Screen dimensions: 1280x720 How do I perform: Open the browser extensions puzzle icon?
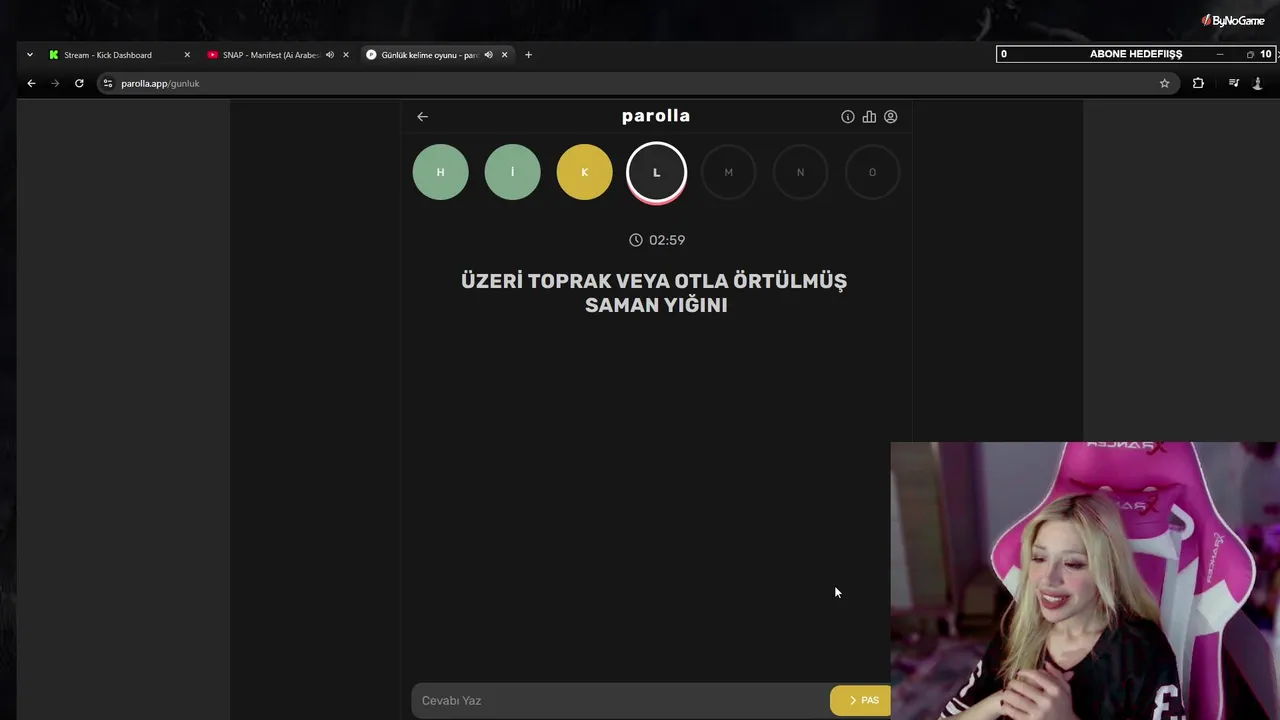click(x=1198, y=83)
